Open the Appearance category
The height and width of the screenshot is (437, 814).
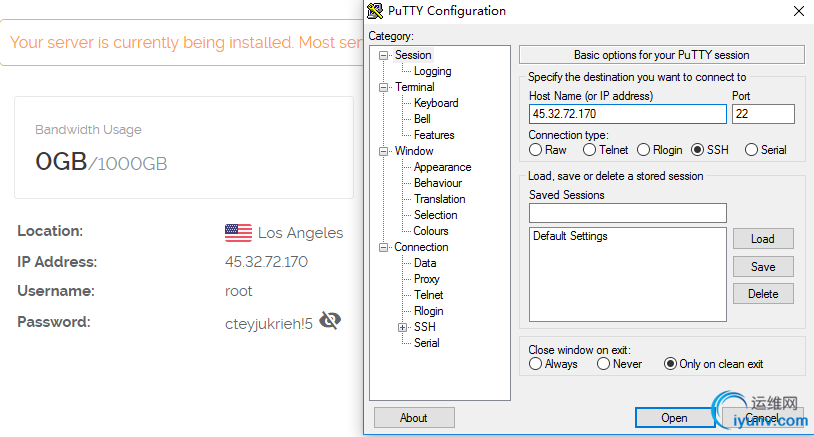pos(442,167)
